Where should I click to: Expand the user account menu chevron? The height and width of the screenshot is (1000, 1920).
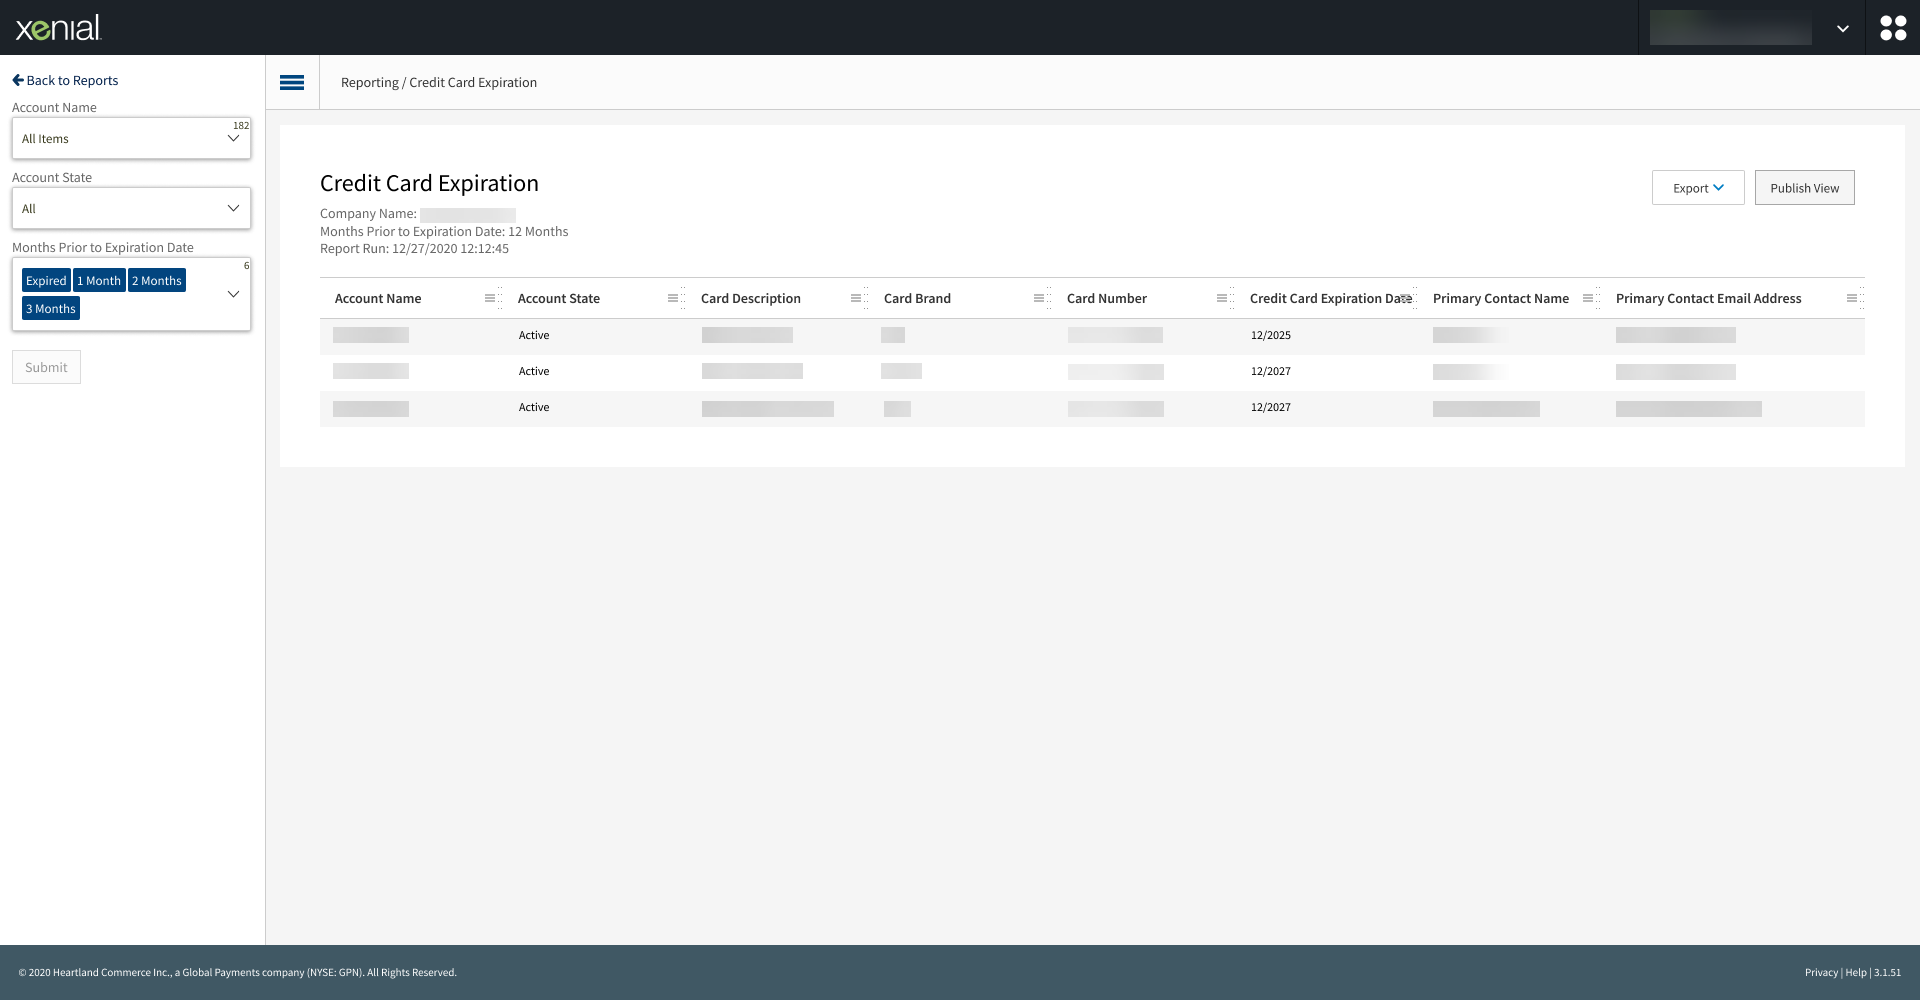(x=1842, y=29)
